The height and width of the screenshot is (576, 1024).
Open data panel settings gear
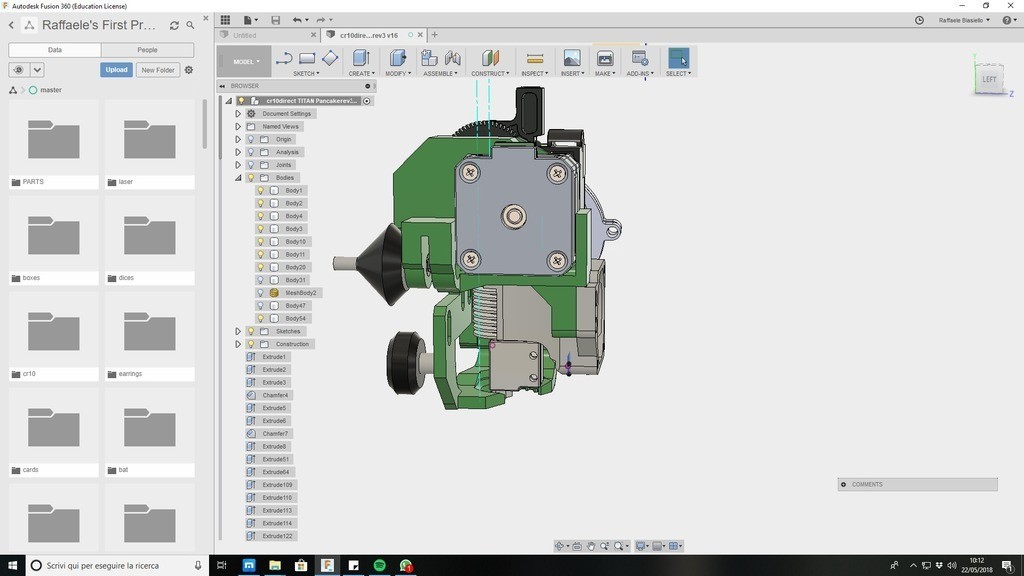point(189,70)
